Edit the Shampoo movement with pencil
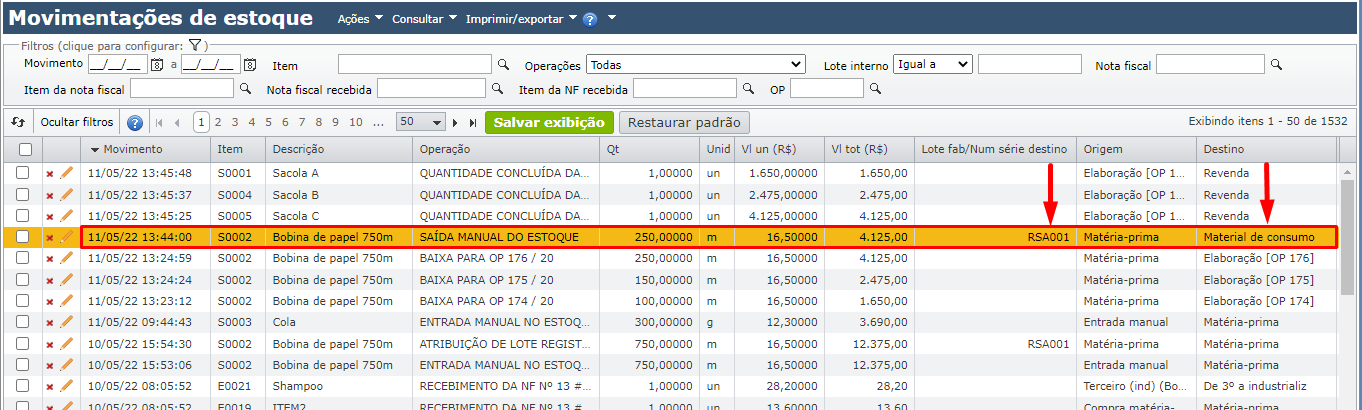 [66, 387]
